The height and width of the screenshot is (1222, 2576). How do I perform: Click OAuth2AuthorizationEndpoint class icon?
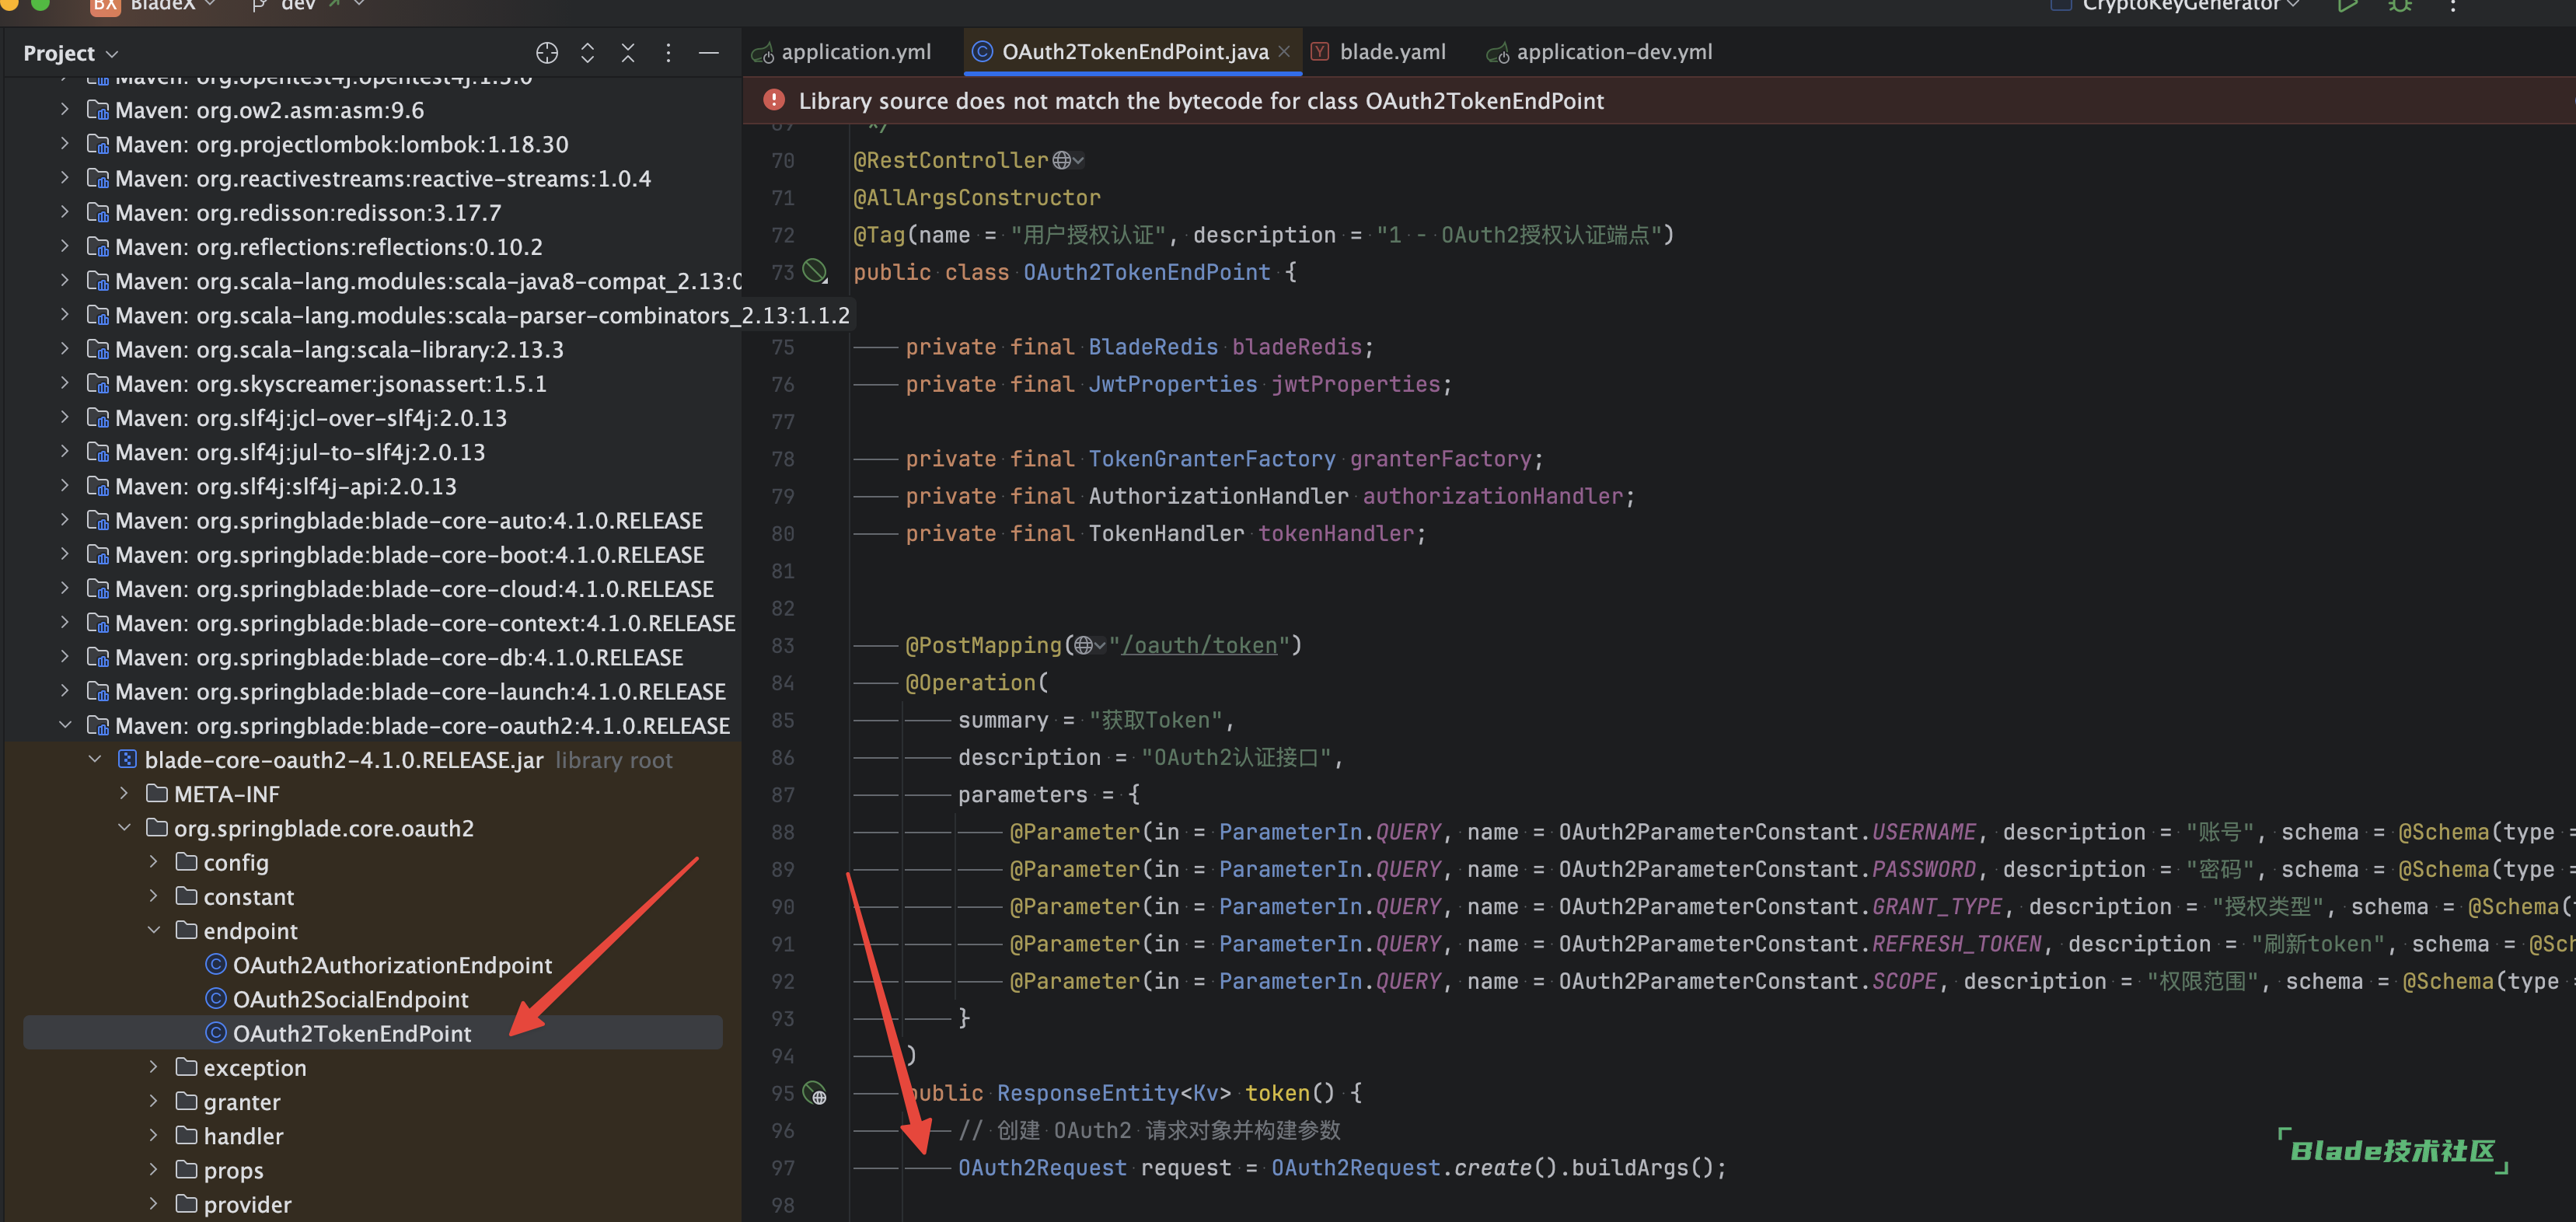(x=215, y=964)
